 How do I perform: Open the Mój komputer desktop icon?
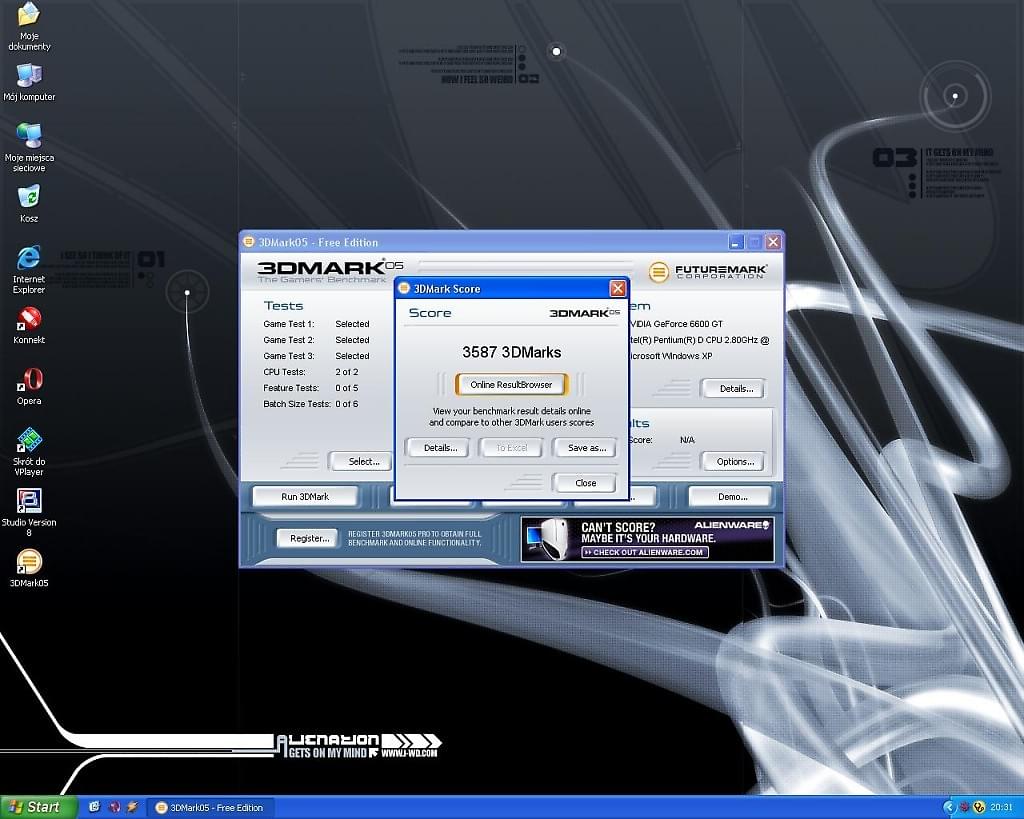click(29, 83)
